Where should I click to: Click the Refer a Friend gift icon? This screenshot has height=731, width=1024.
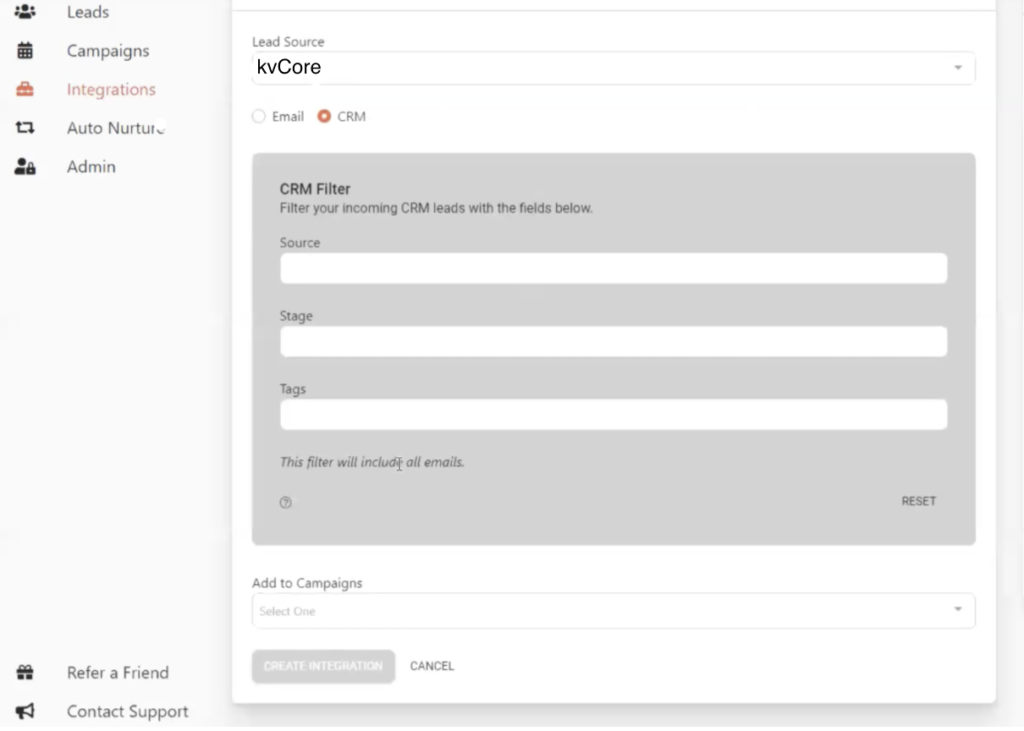click(25, 672)
